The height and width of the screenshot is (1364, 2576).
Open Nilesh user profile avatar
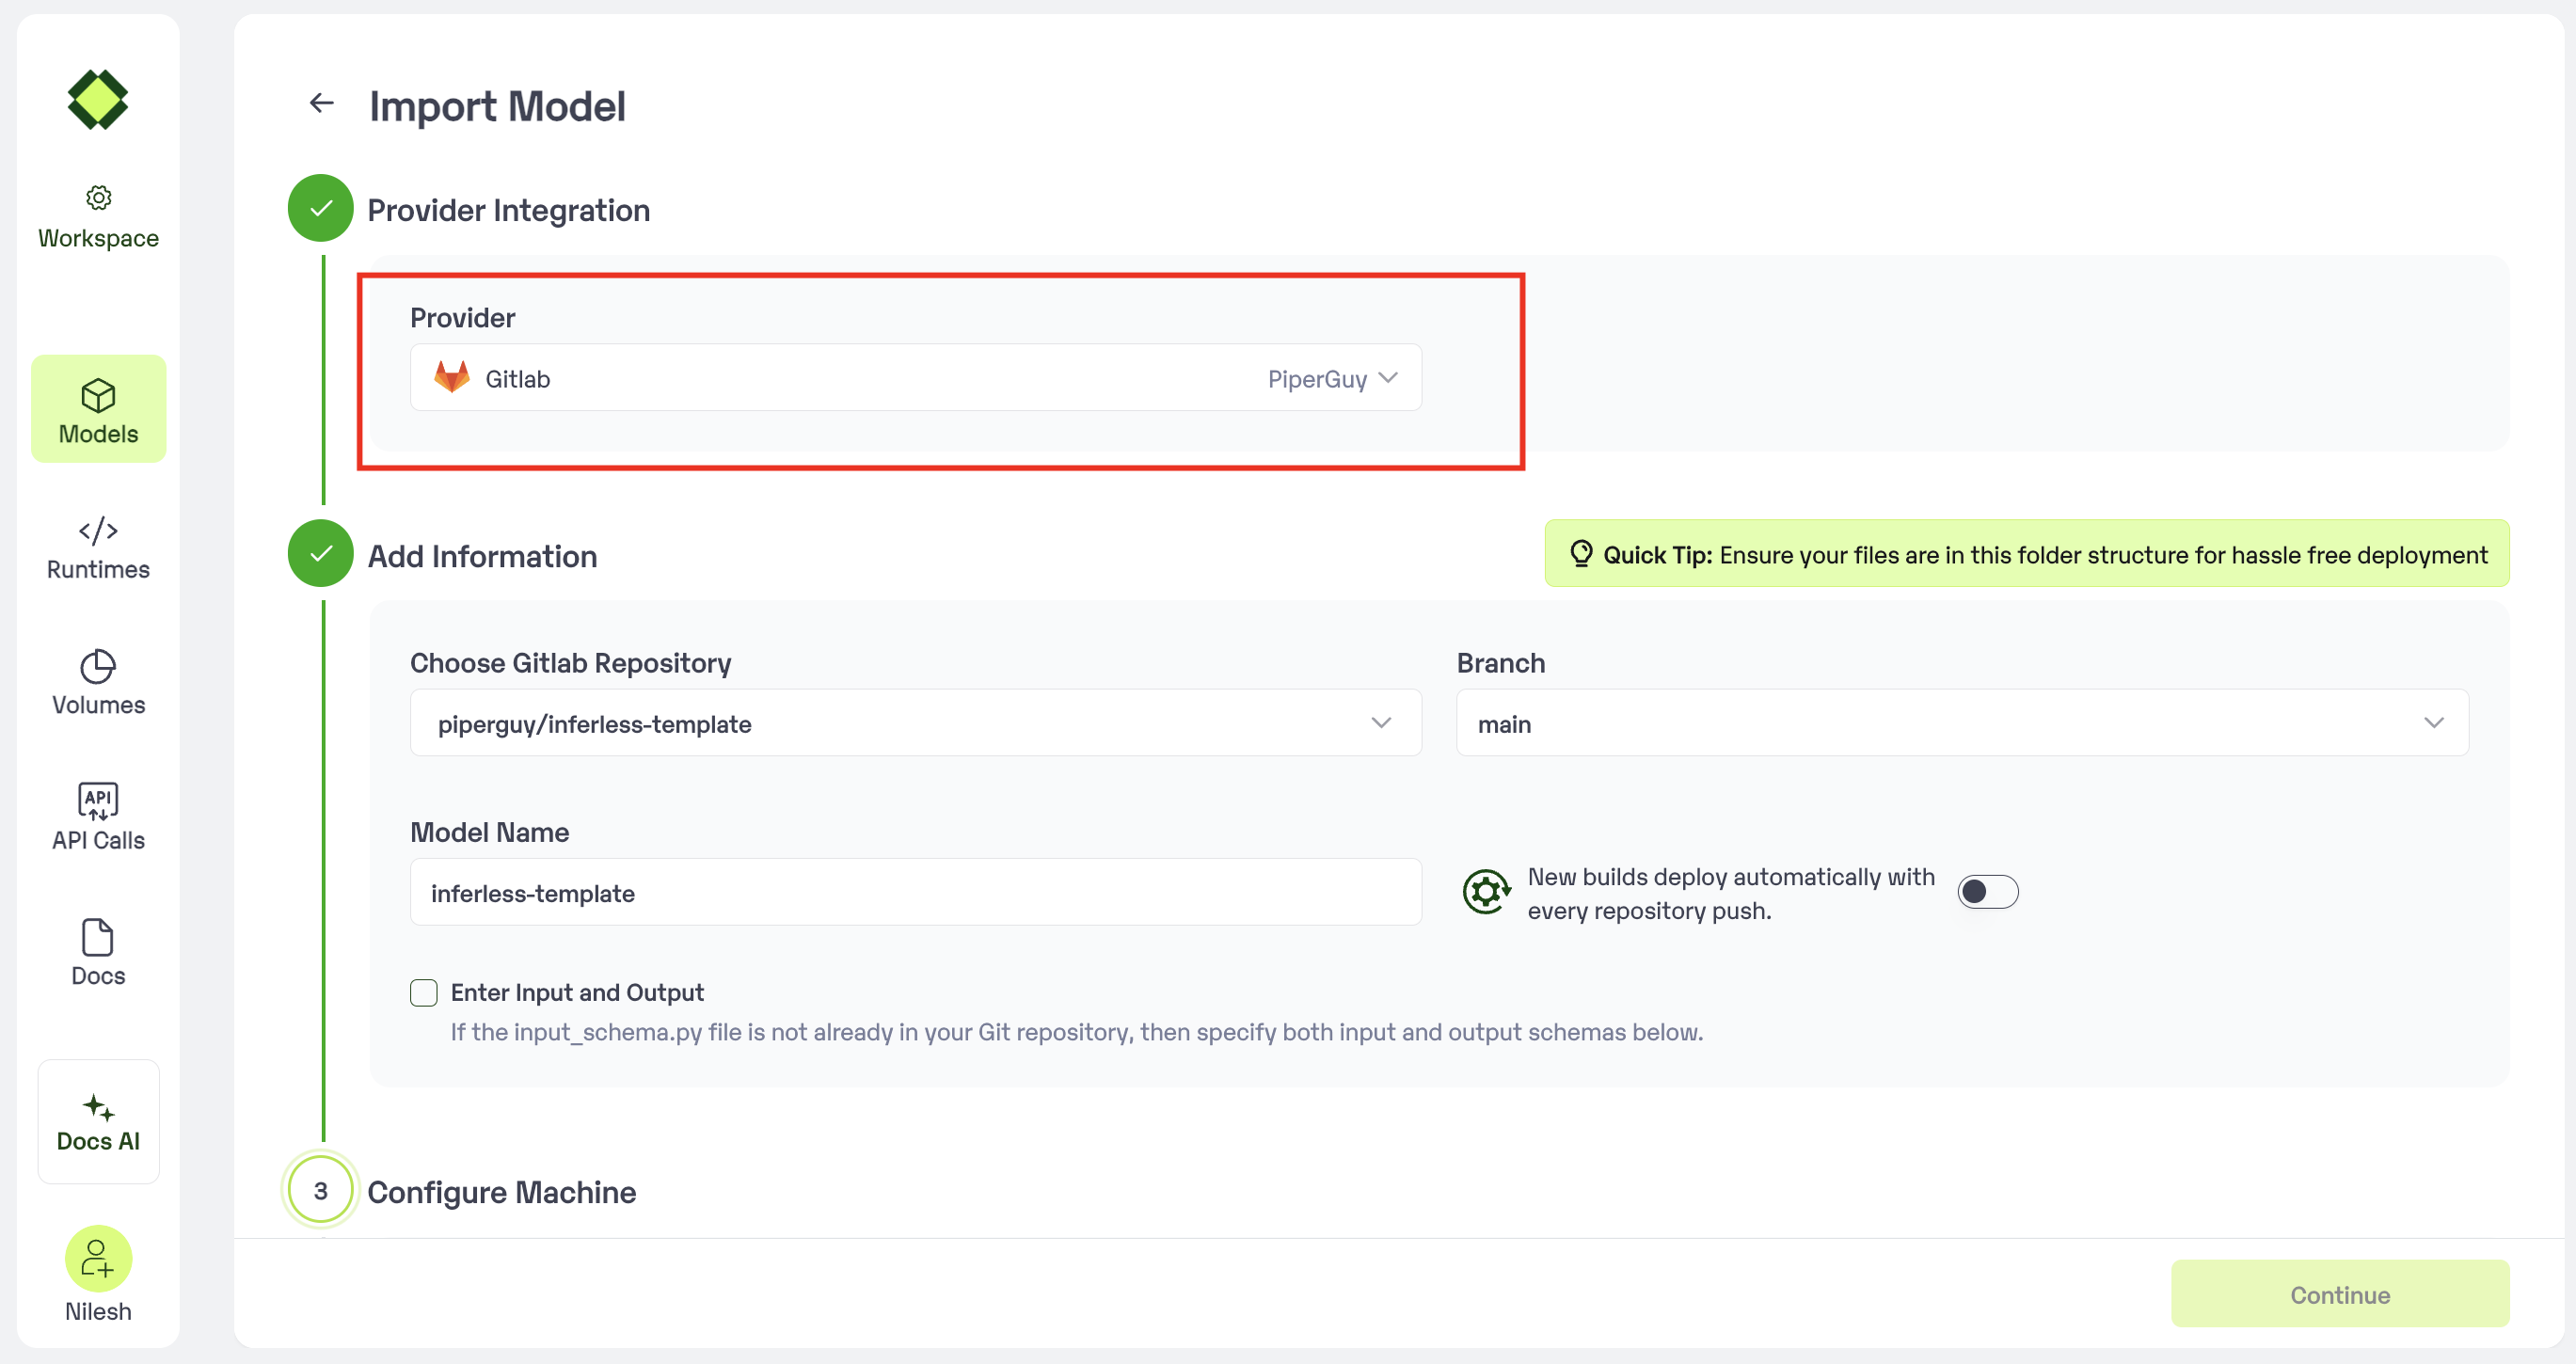[x=98, y=1258]
